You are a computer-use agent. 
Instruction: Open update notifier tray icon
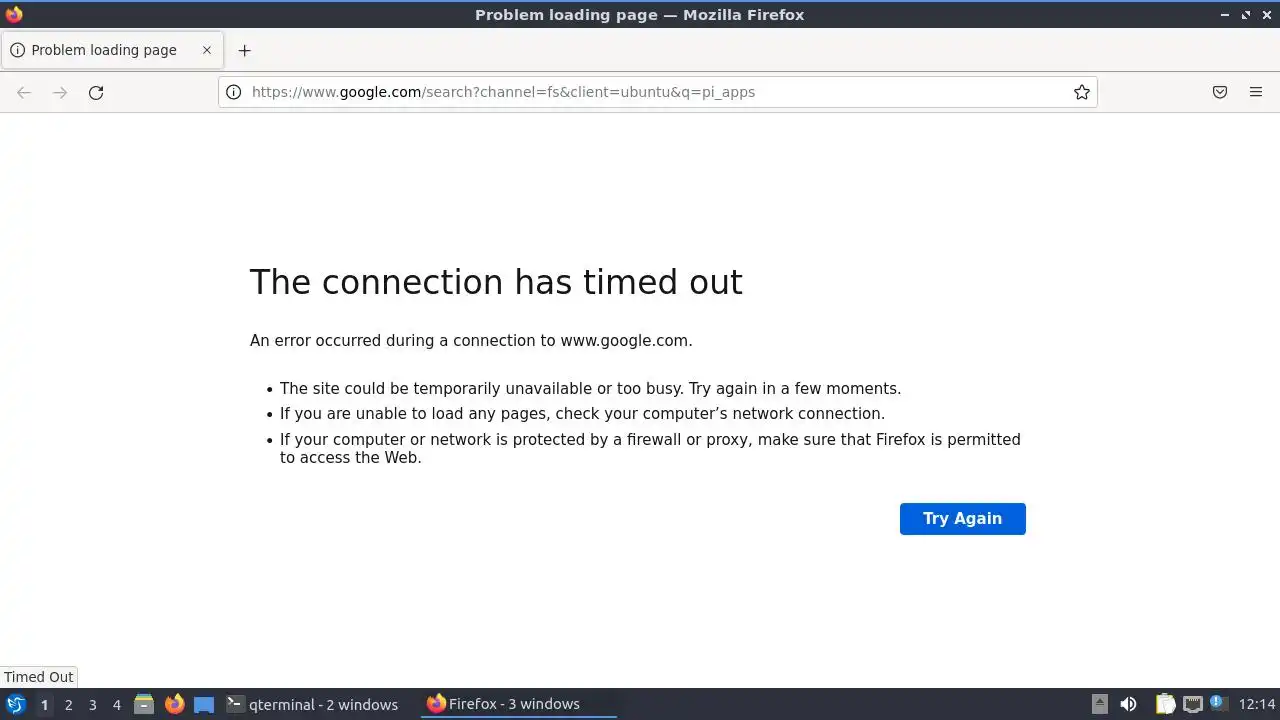pyautogui.click(x=1218, y=703)
